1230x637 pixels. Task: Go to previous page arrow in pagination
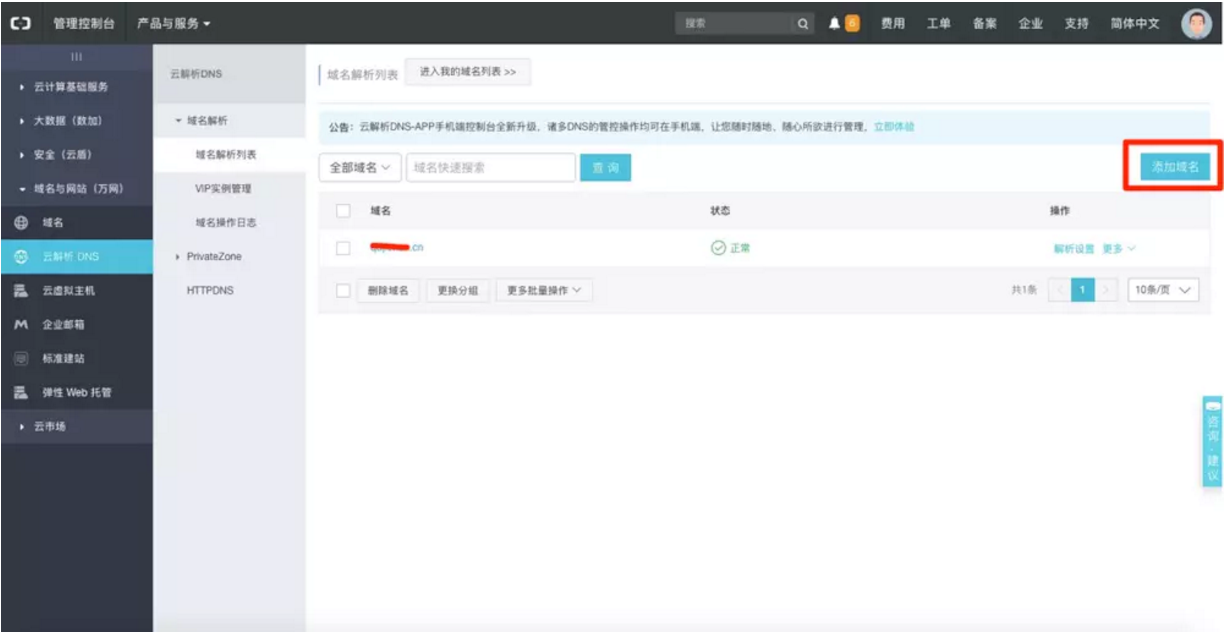(x=1058, y=290)
